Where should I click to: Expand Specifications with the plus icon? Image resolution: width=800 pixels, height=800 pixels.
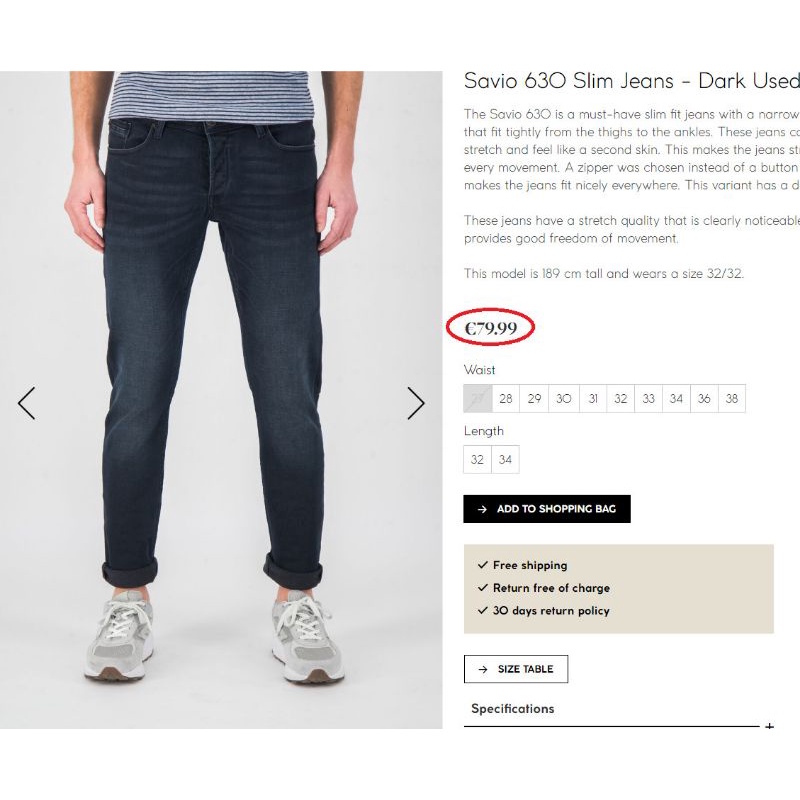tap(769, 726)
